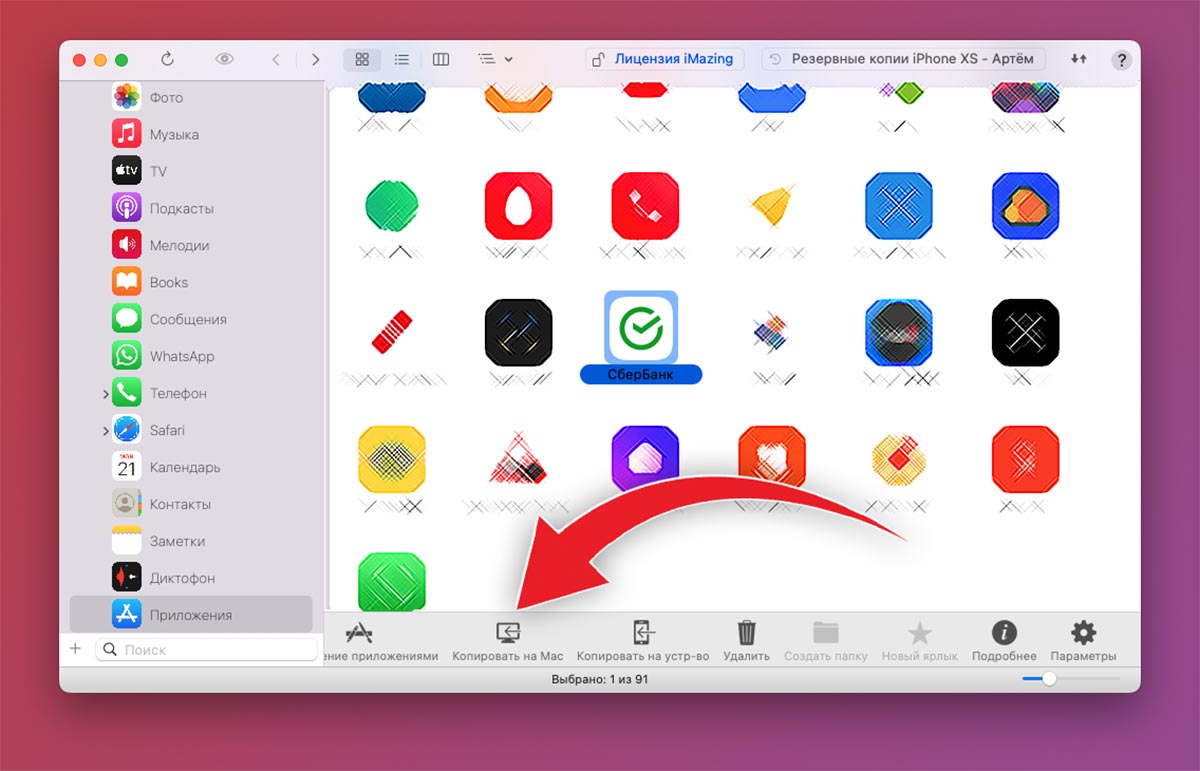Open the sorting options dropdown
The image size is (1200, 771).
(x=495, y=59)
